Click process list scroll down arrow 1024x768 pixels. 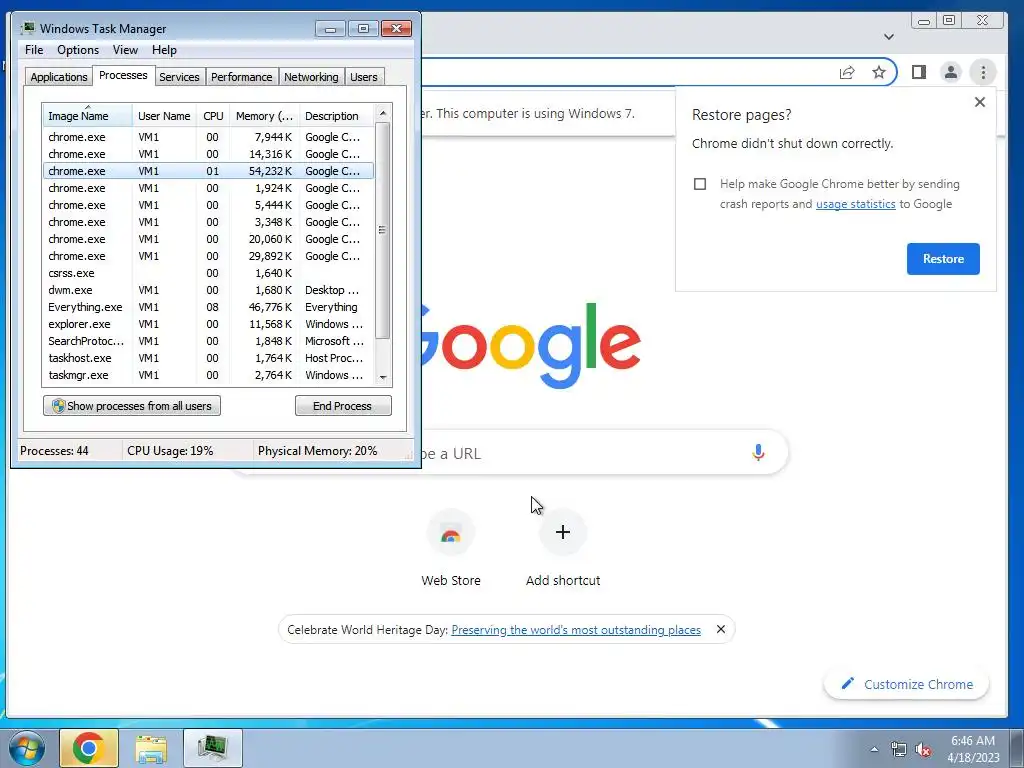(x=383, y=377)
